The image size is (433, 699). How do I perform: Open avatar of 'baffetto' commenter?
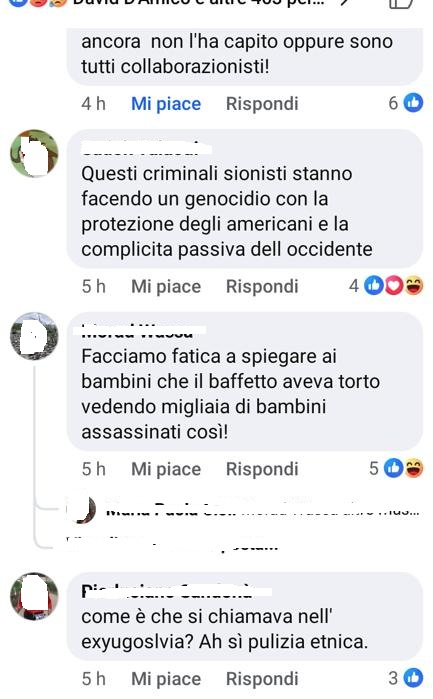(34, 336)
